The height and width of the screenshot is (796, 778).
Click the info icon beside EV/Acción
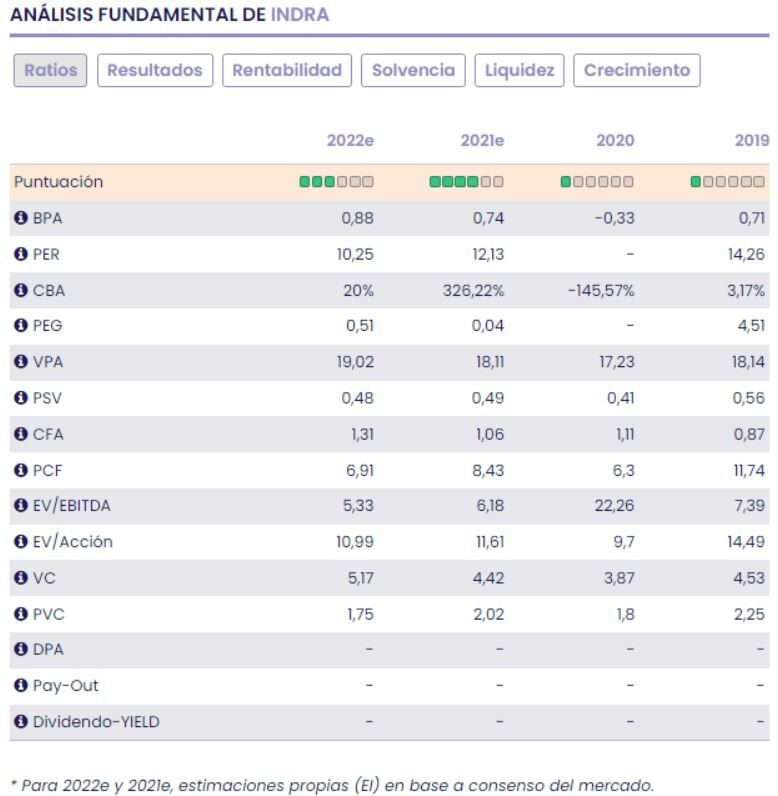pyautogui.click(x=19, y=542)
